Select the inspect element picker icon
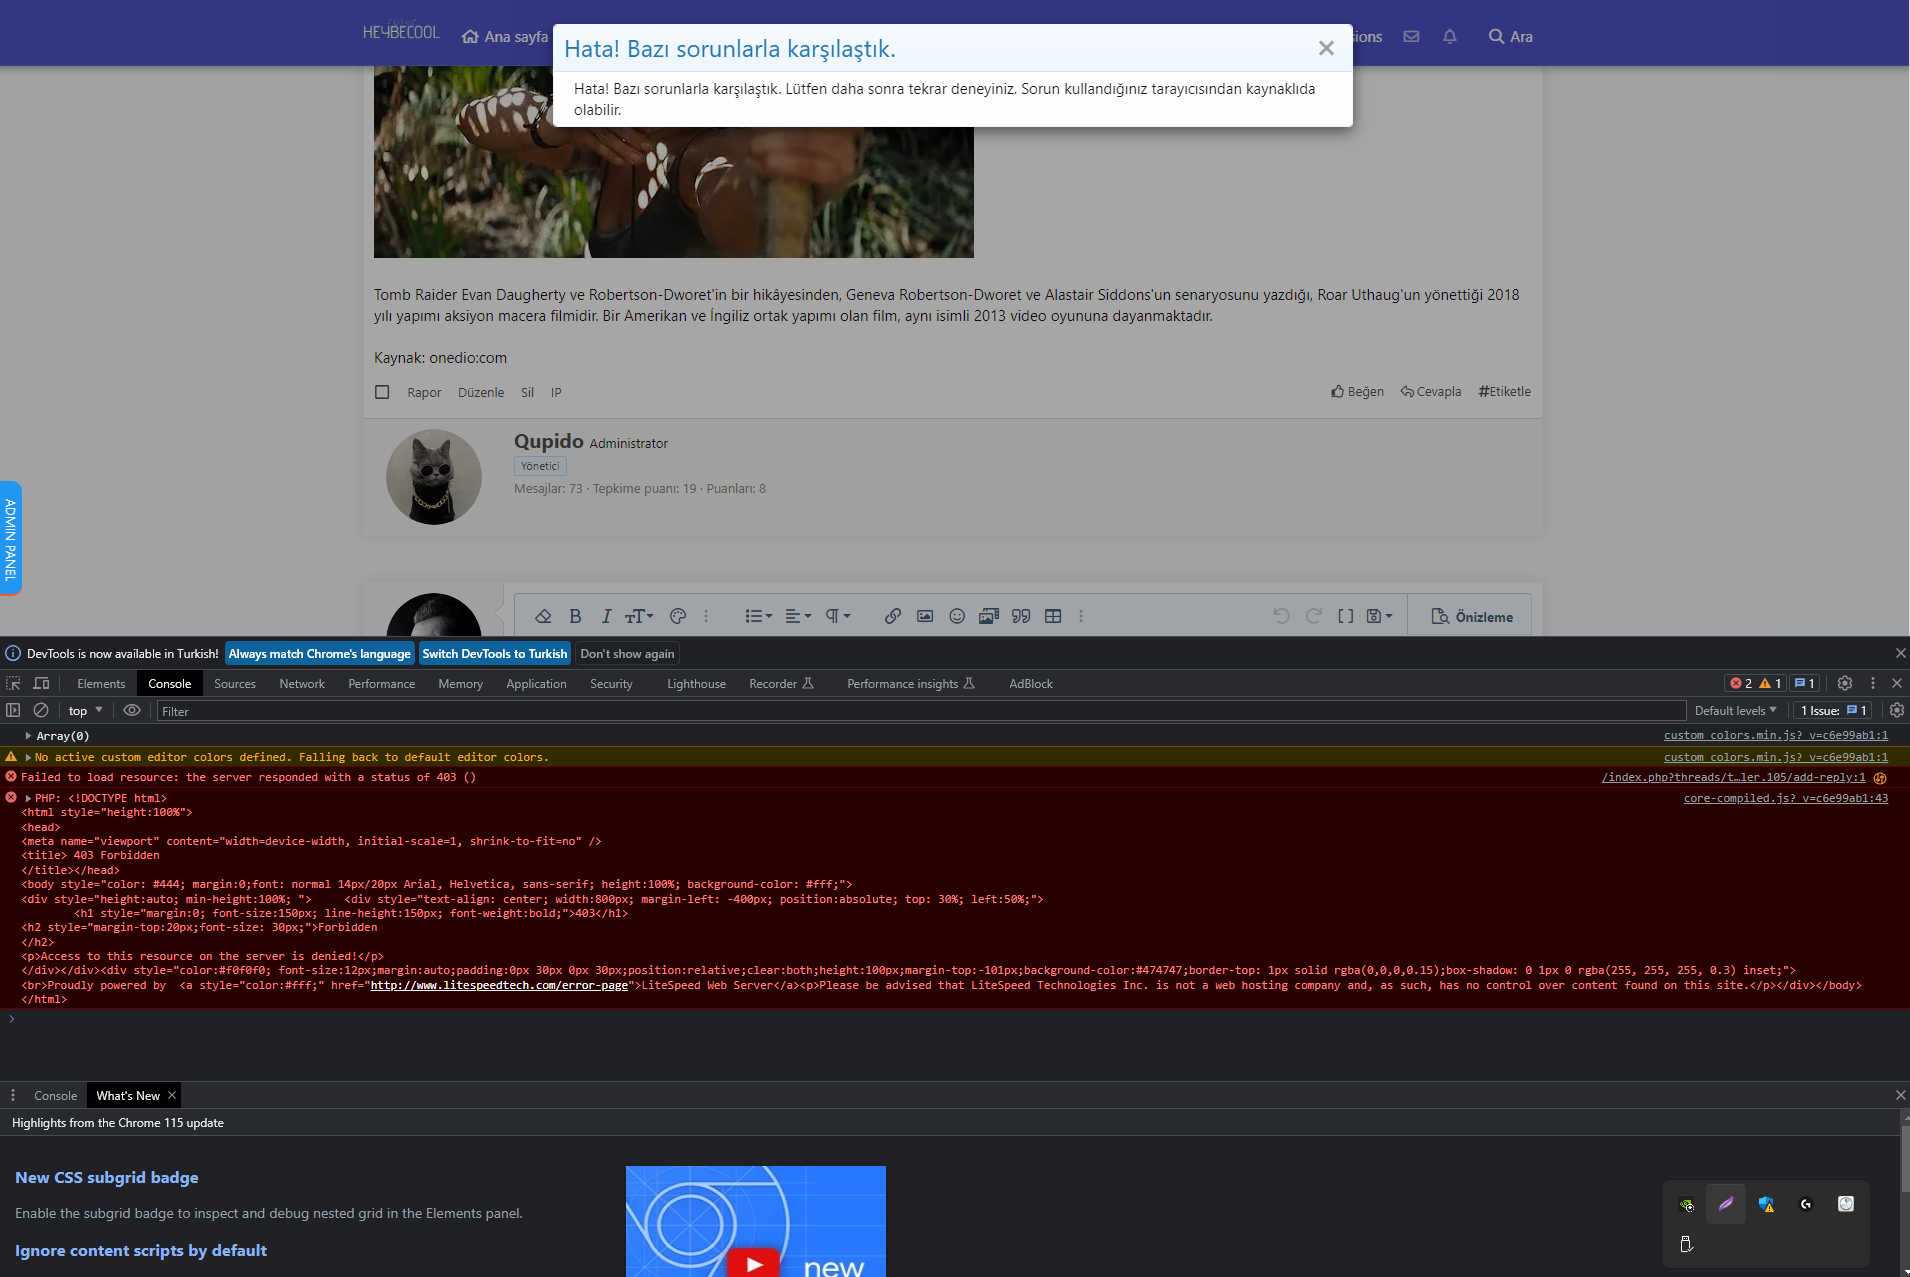1910x1277 pixels. coord(13,683)
